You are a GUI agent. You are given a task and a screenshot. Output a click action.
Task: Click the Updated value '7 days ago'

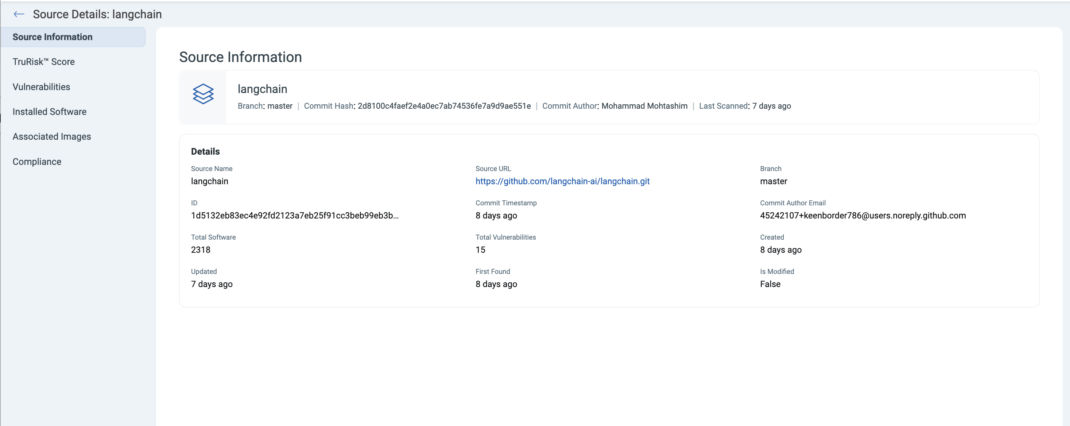tap(212, 284)
